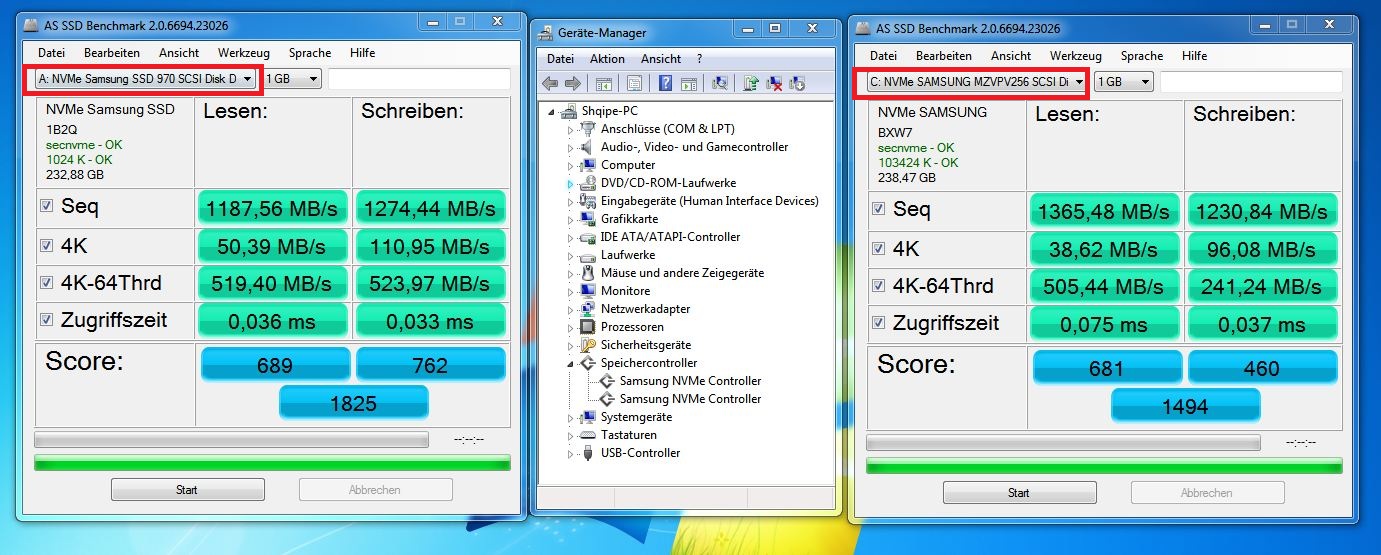
Task: Expand the Monitore tree node
Action: pyautogui.click(x=572, y=291)
